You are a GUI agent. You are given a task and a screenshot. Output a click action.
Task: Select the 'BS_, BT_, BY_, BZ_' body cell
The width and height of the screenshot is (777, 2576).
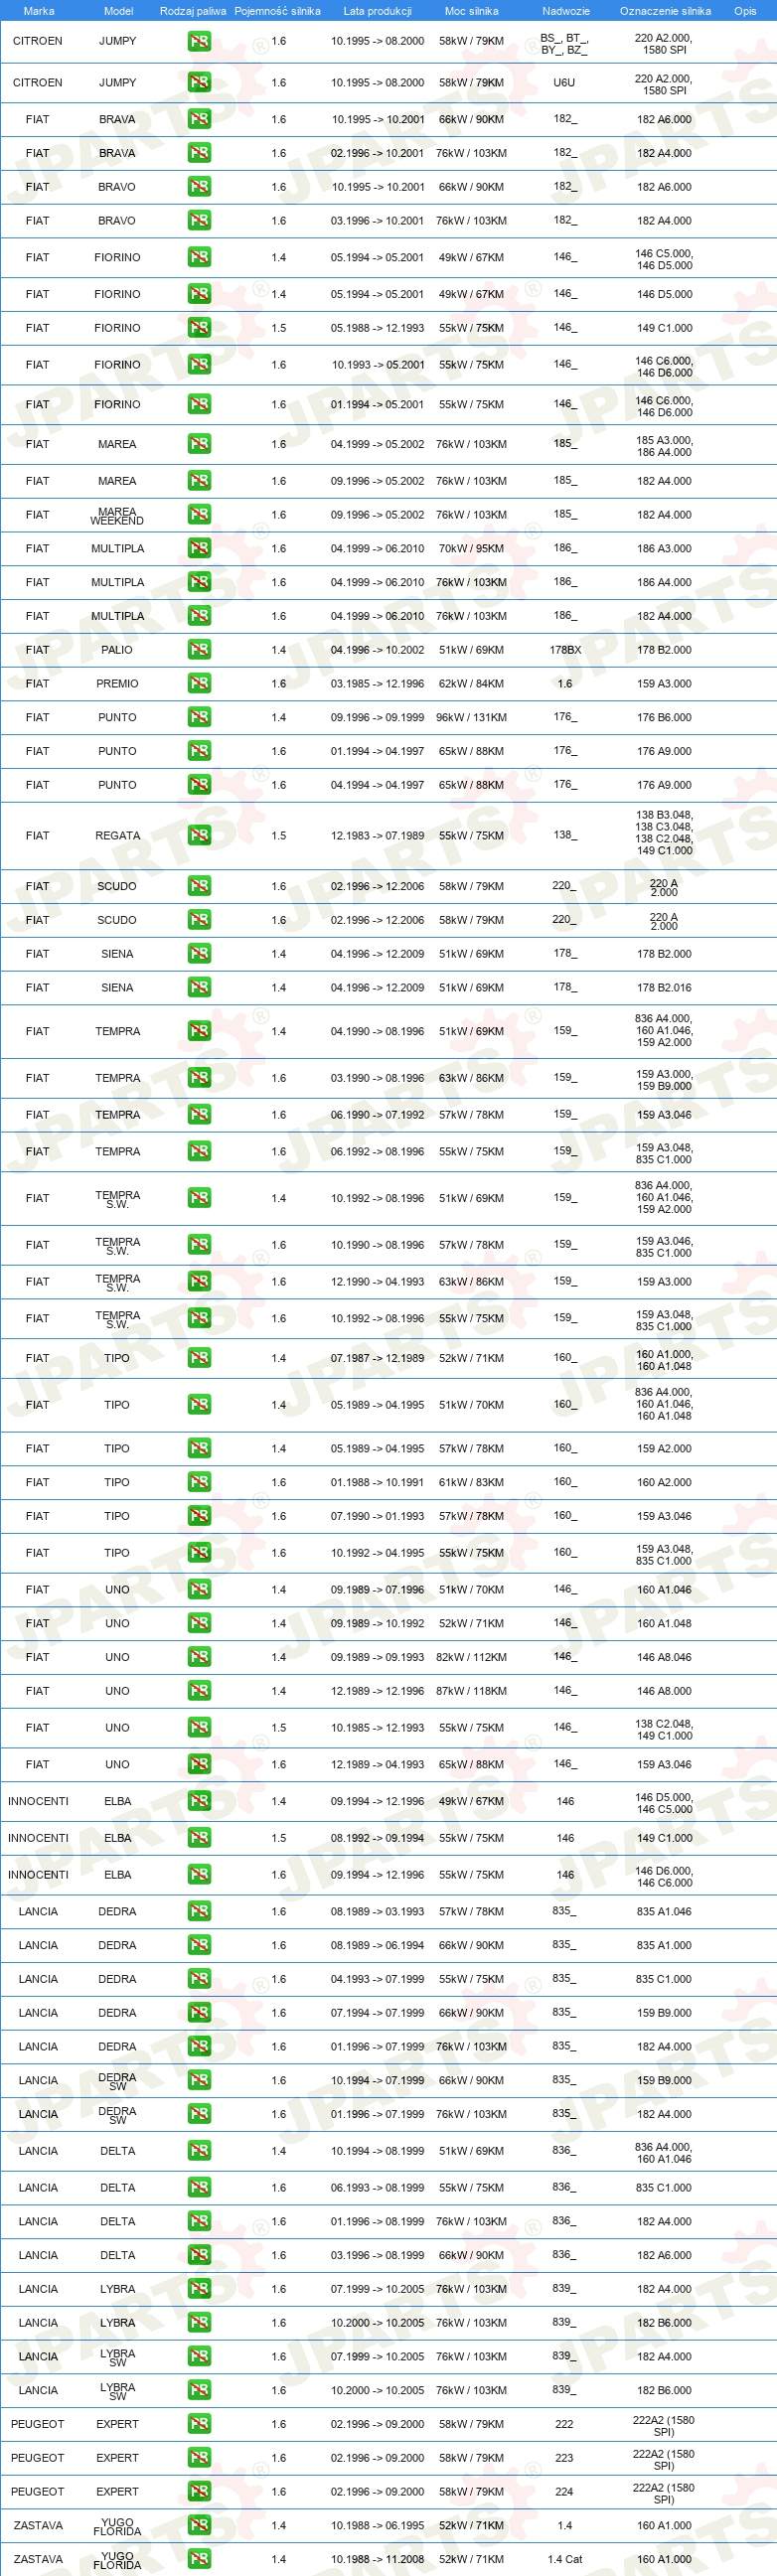click(565, 44)
